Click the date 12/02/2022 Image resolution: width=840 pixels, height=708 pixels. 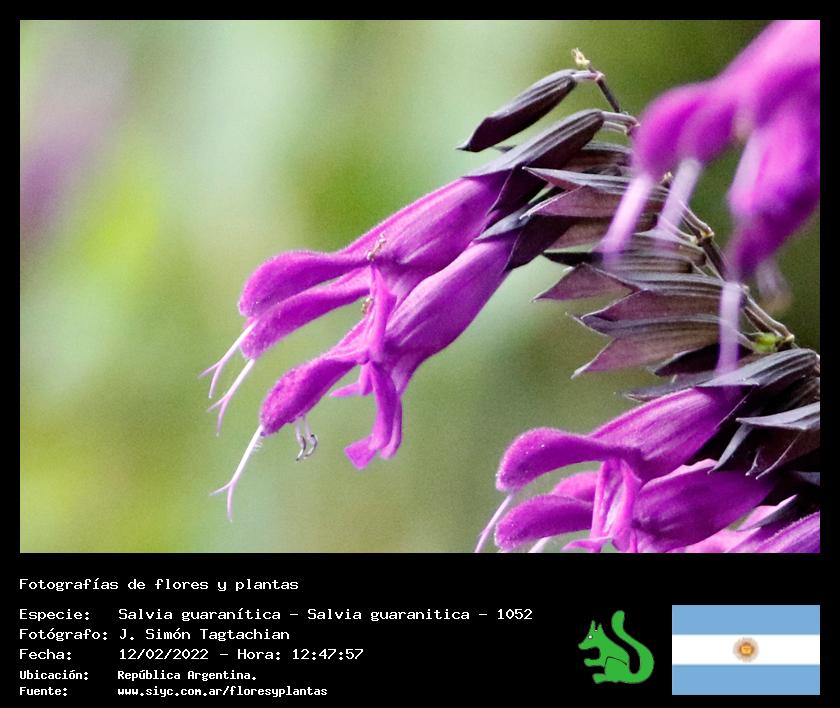click(x=163, y=654)
